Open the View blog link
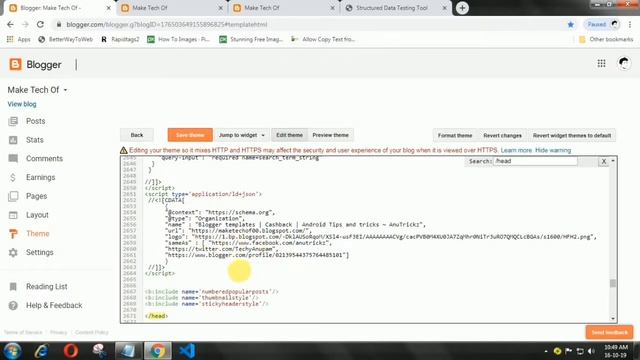The image size is (640, 360). point(22,104)
